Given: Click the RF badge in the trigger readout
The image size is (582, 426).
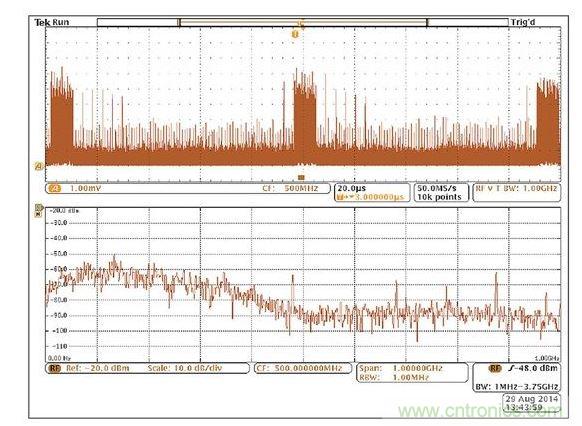Looking at the screenshot, I should [x=494, y=368].
